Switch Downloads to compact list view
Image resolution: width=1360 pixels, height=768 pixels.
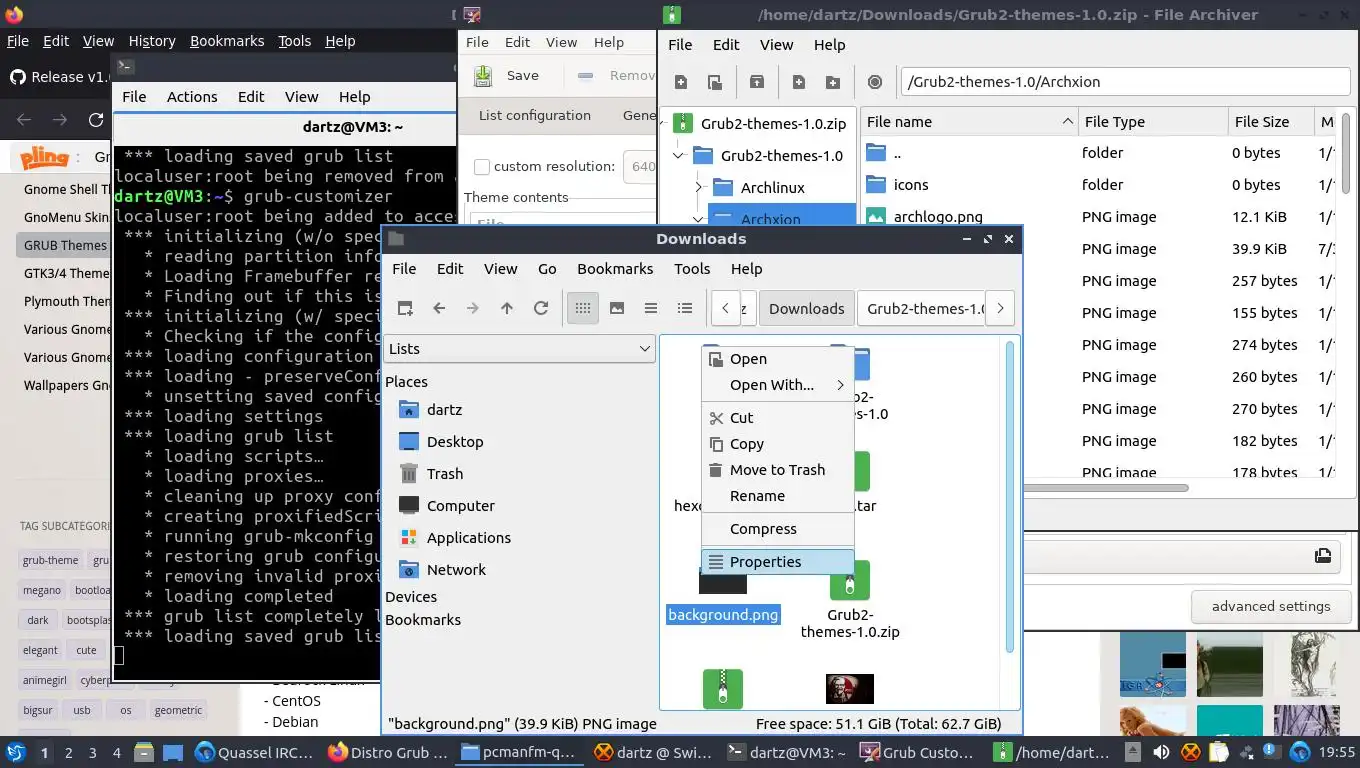(651, 308)
